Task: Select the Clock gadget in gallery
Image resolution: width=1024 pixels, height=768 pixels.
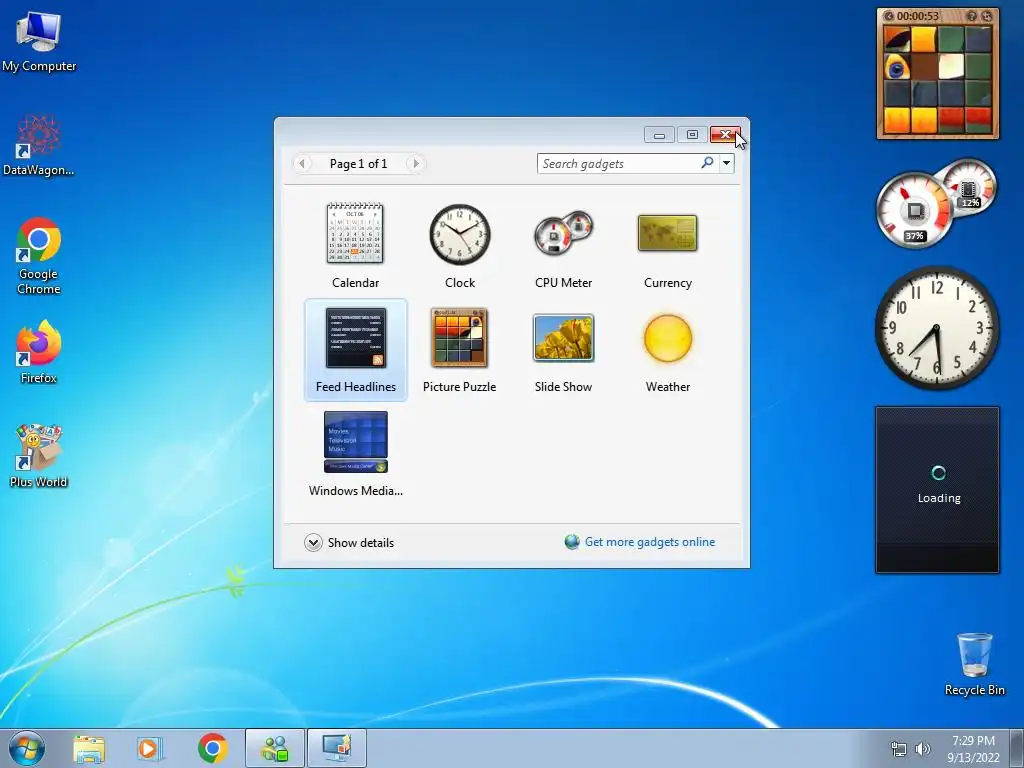Action: pos(460,246)
